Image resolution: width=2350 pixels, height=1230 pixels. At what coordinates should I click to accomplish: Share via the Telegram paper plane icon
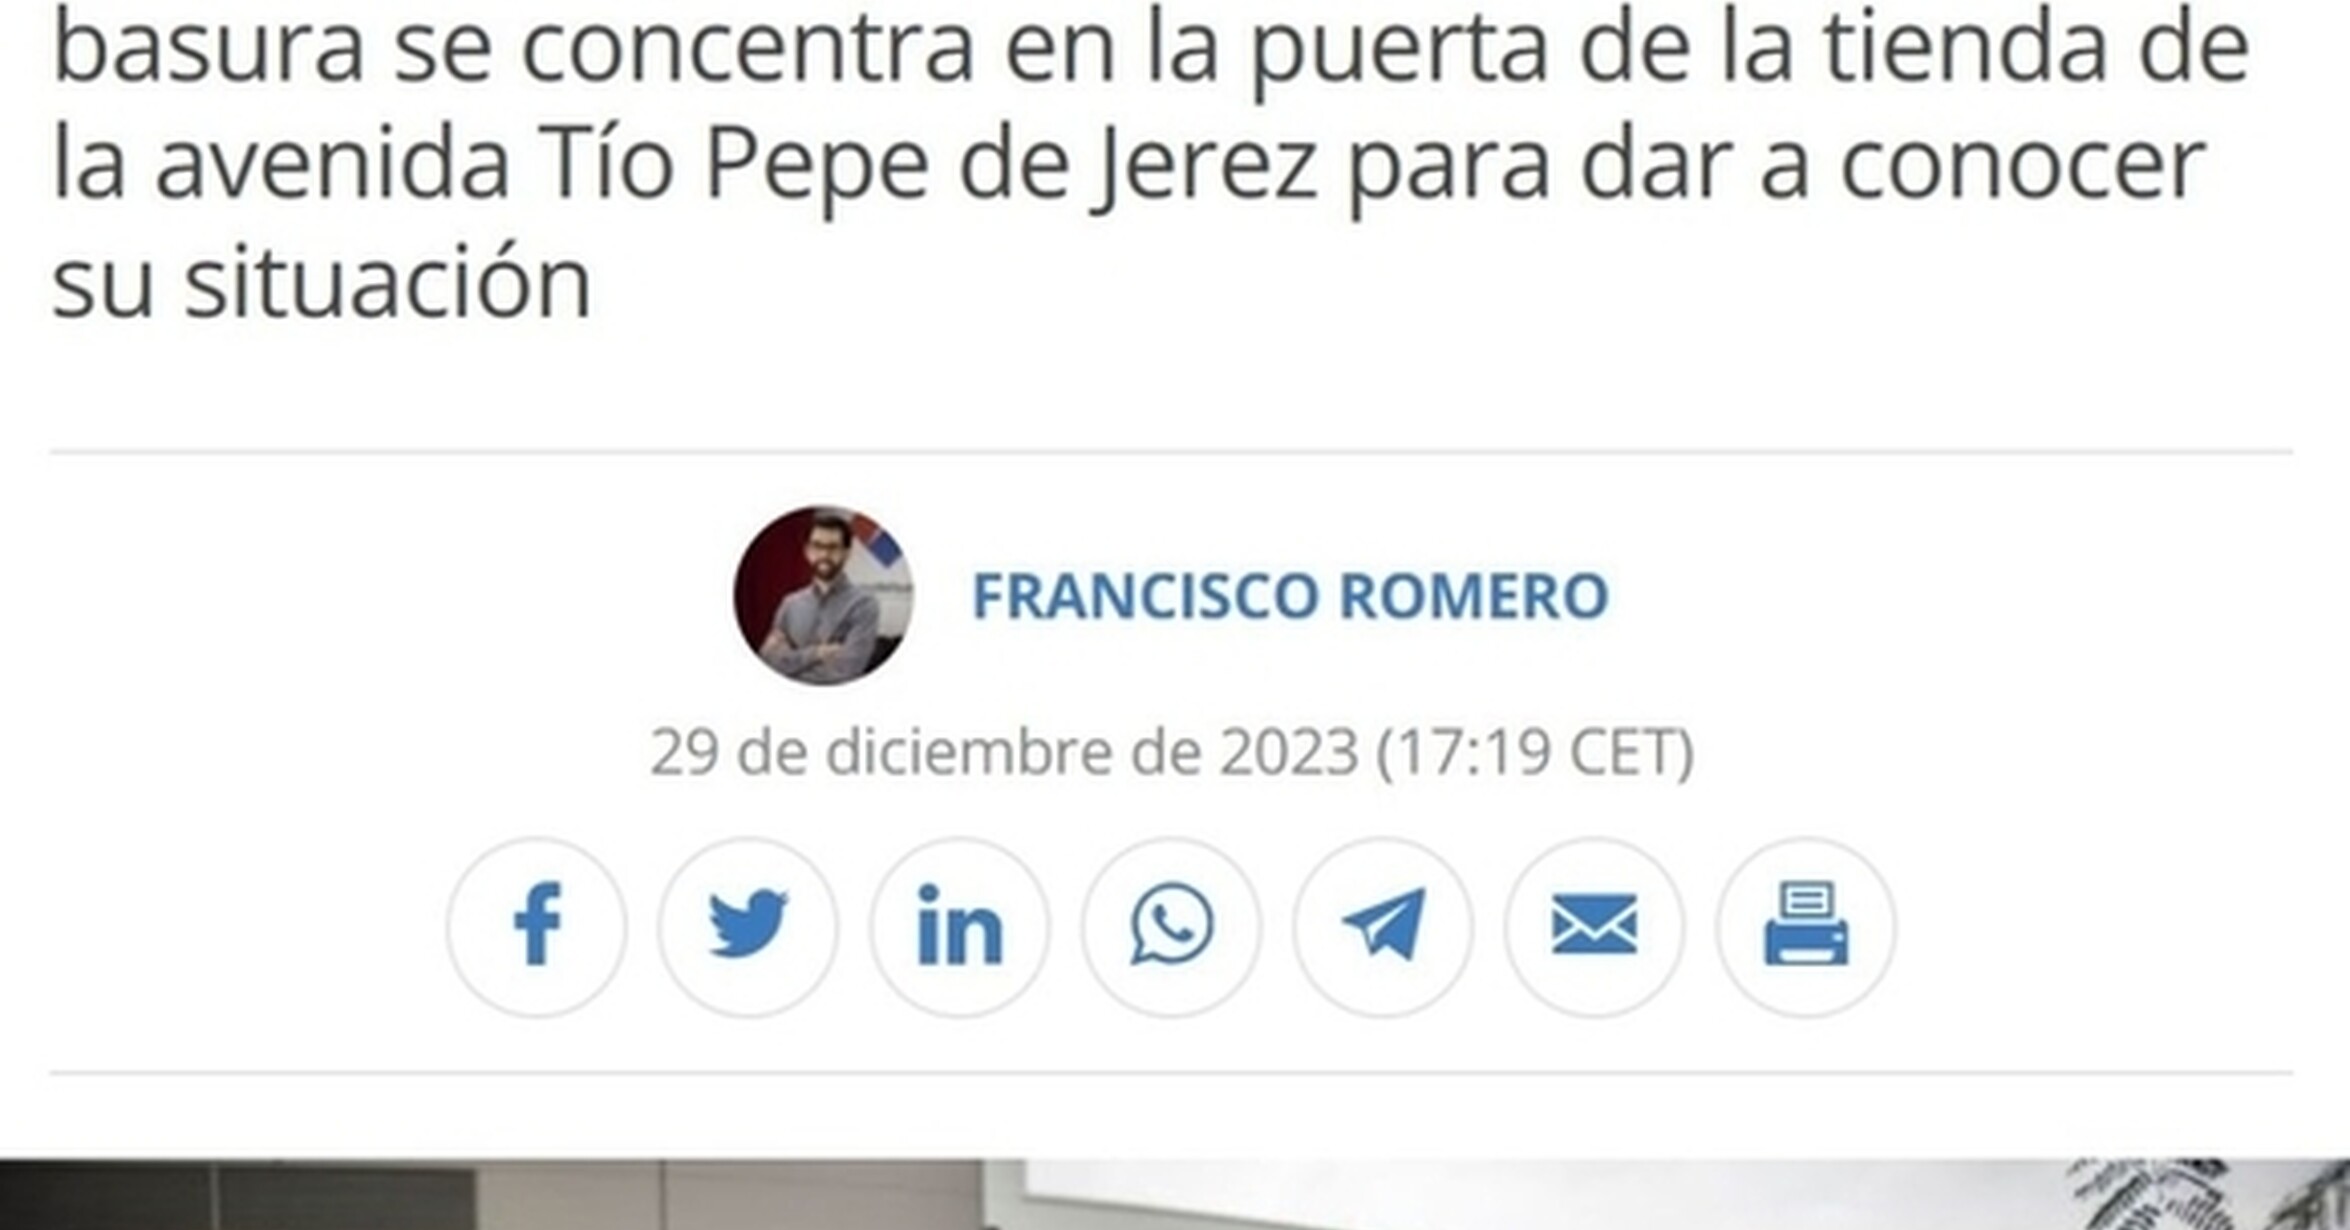pyautogui.click(x=1383, y=927)
